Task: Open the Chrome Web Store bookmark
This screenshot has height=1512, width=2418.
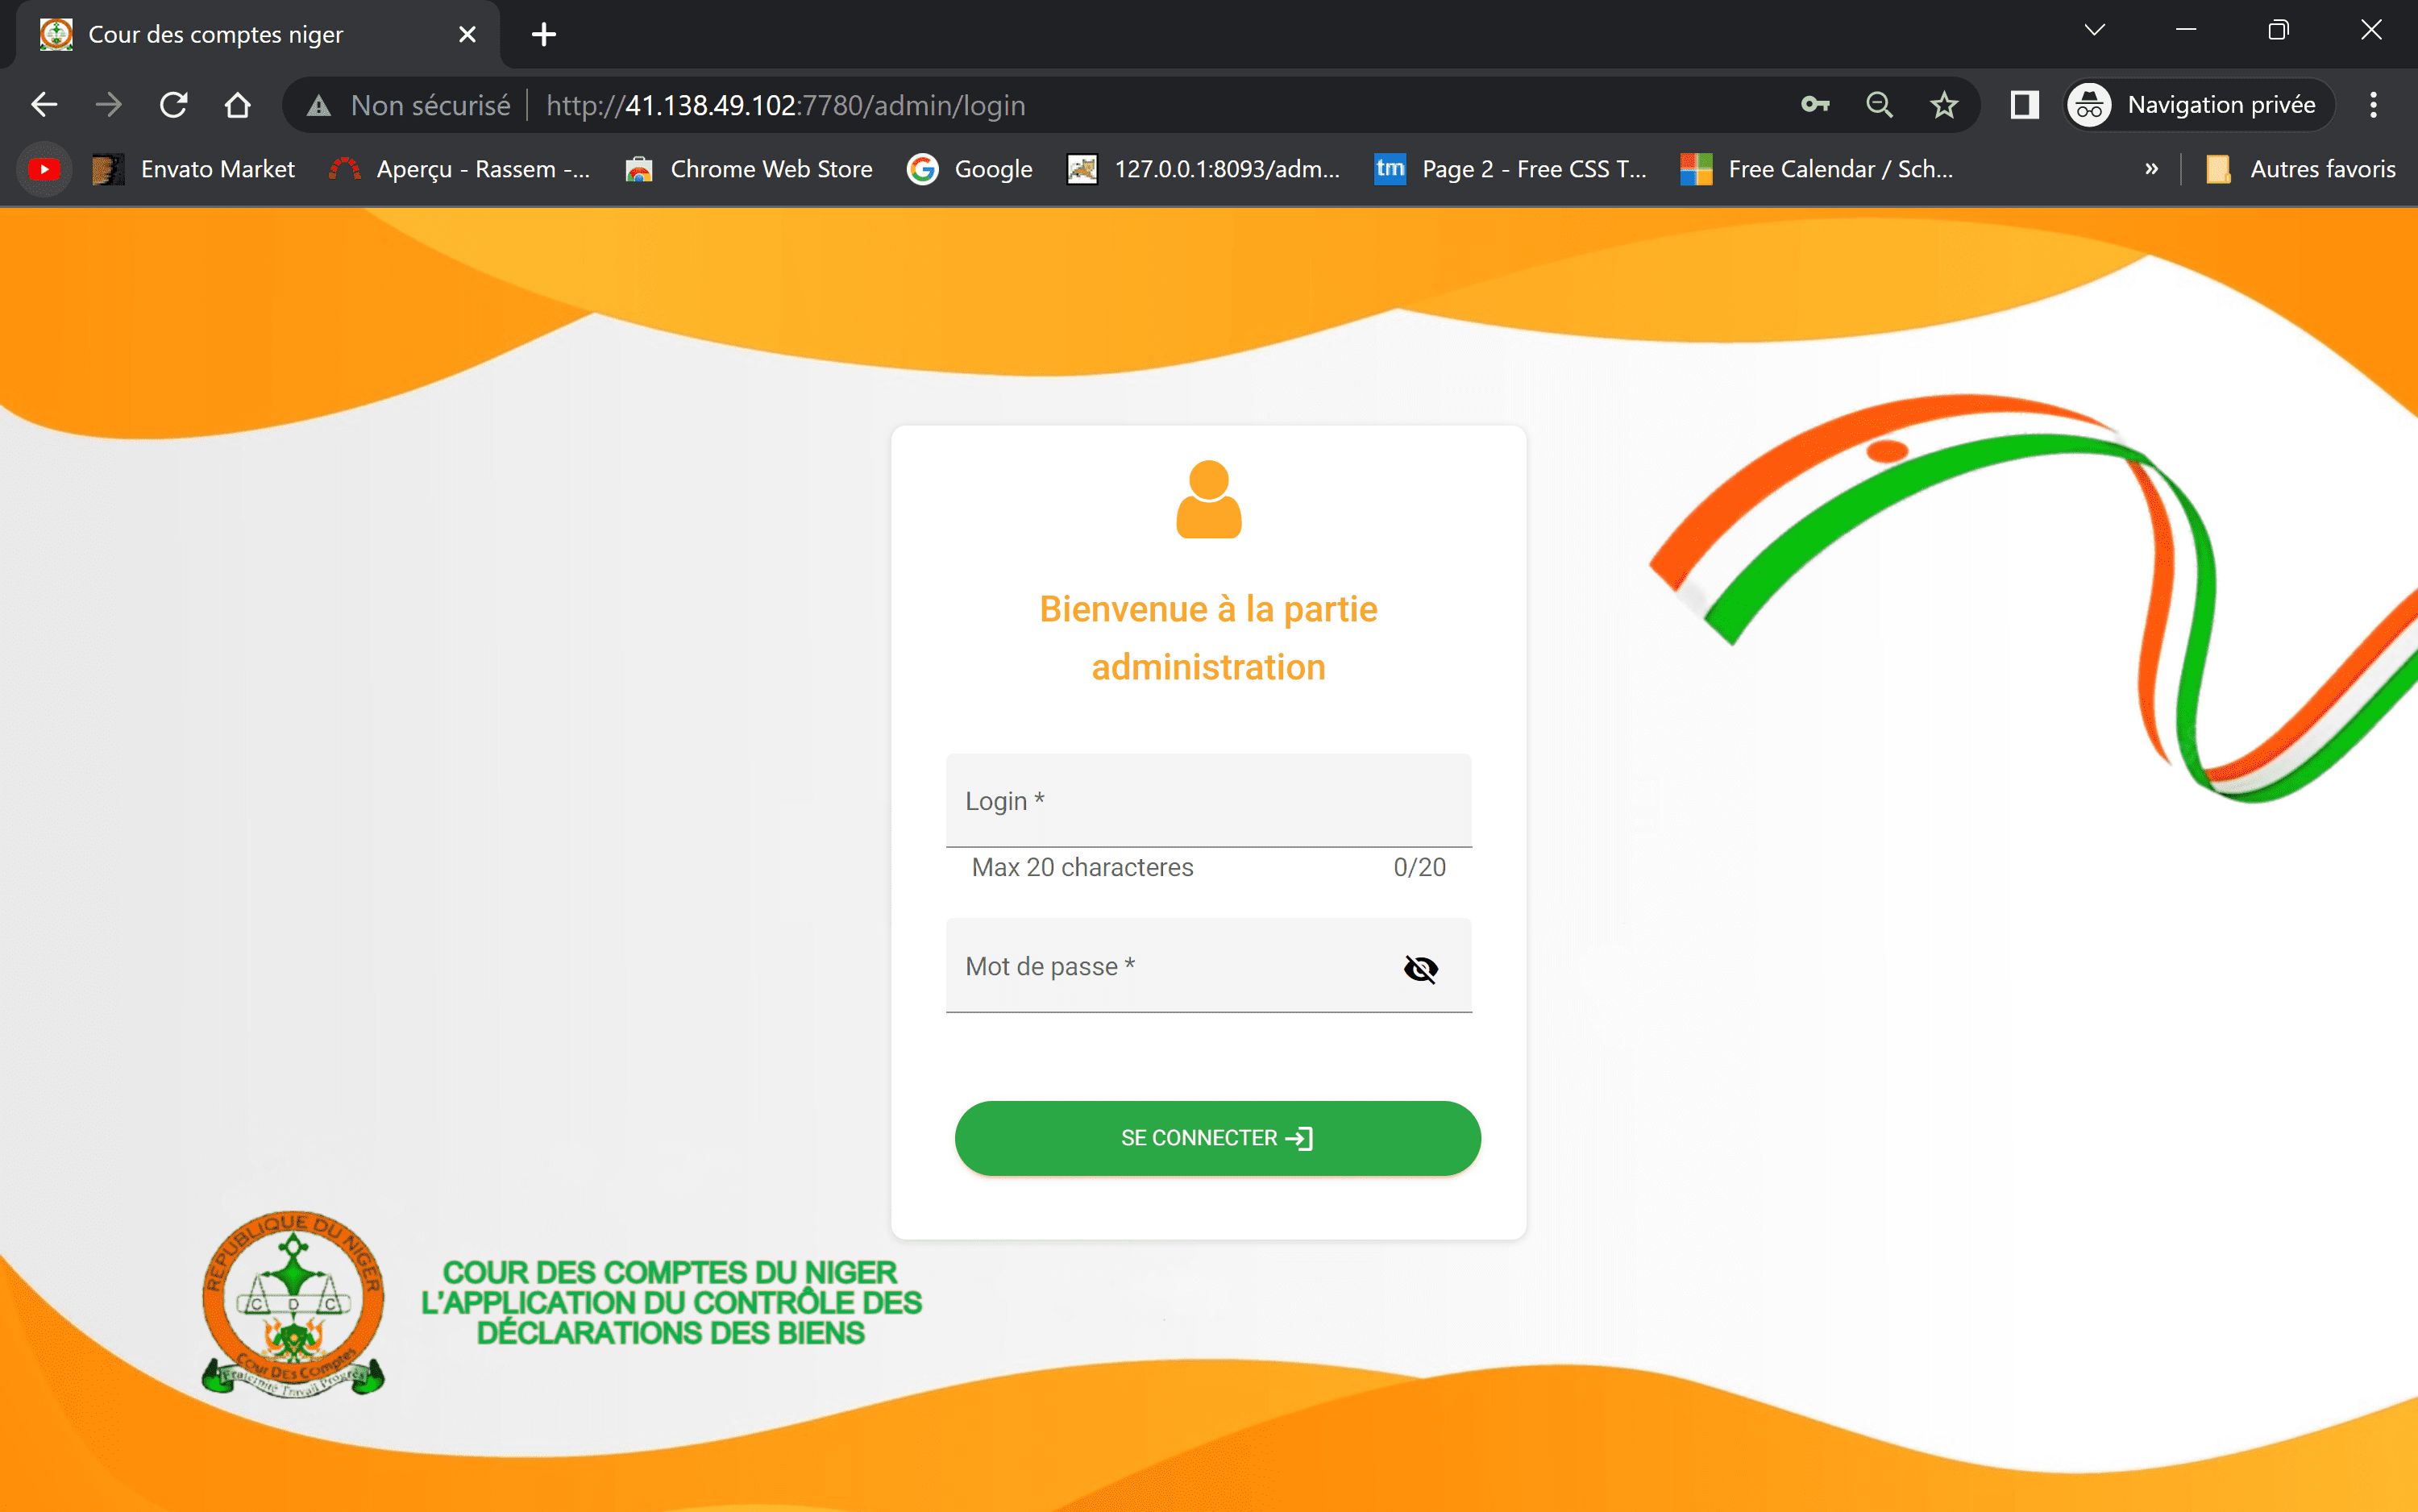Action: coord(748,169)
